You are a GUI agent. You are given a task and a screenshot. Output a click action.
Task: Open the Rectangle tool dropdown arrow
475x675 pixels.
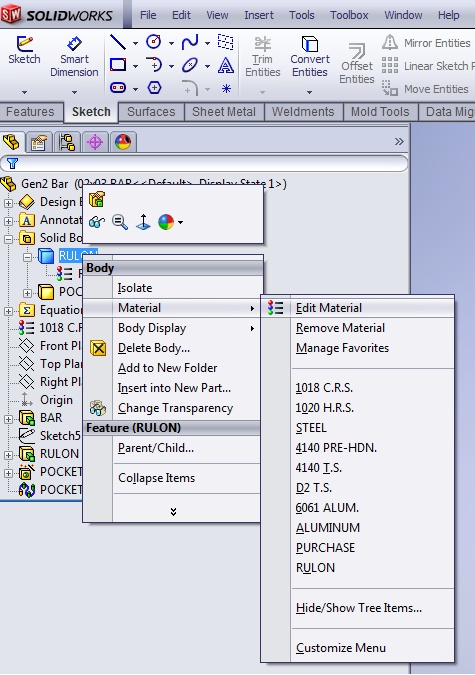coord(135,66)
